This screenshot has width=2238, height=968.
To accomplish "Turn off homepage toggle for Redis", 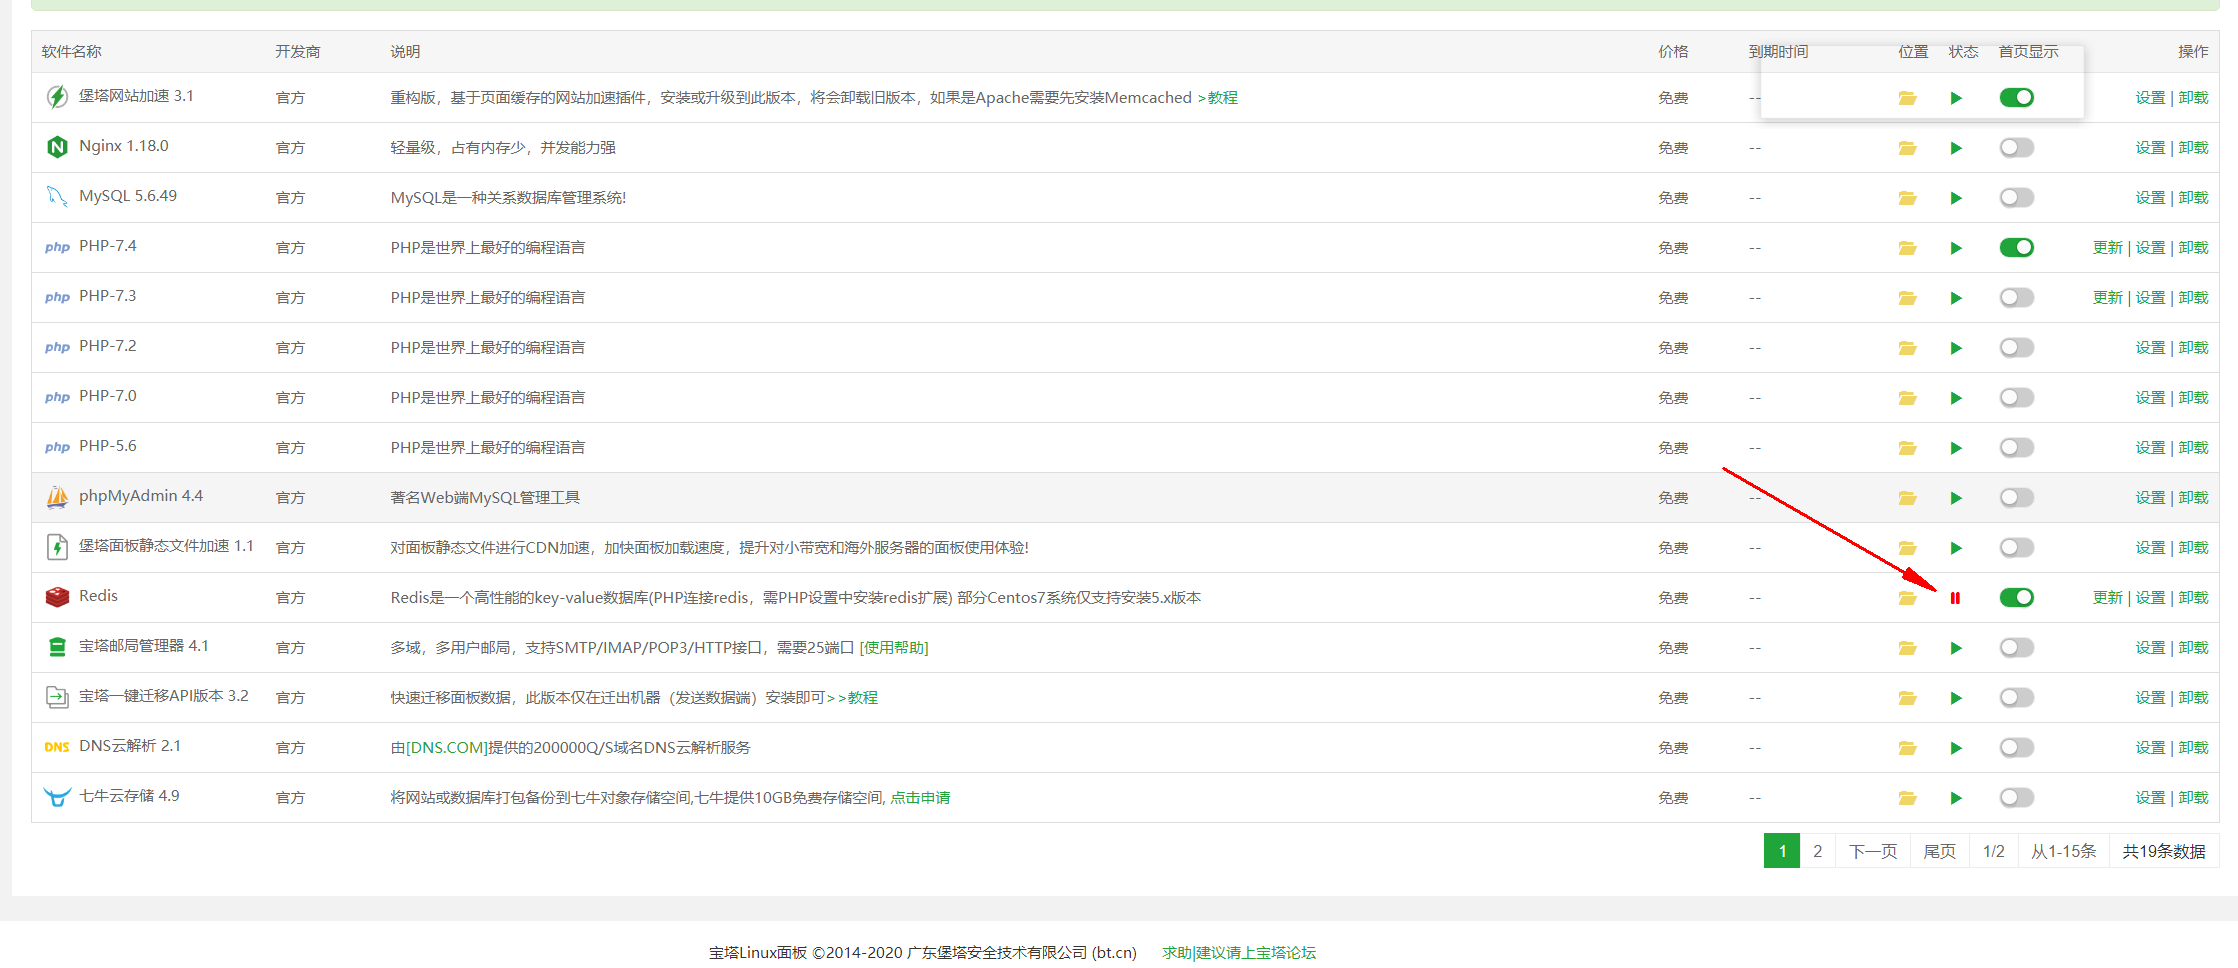I will click(x=2016, y=597).
